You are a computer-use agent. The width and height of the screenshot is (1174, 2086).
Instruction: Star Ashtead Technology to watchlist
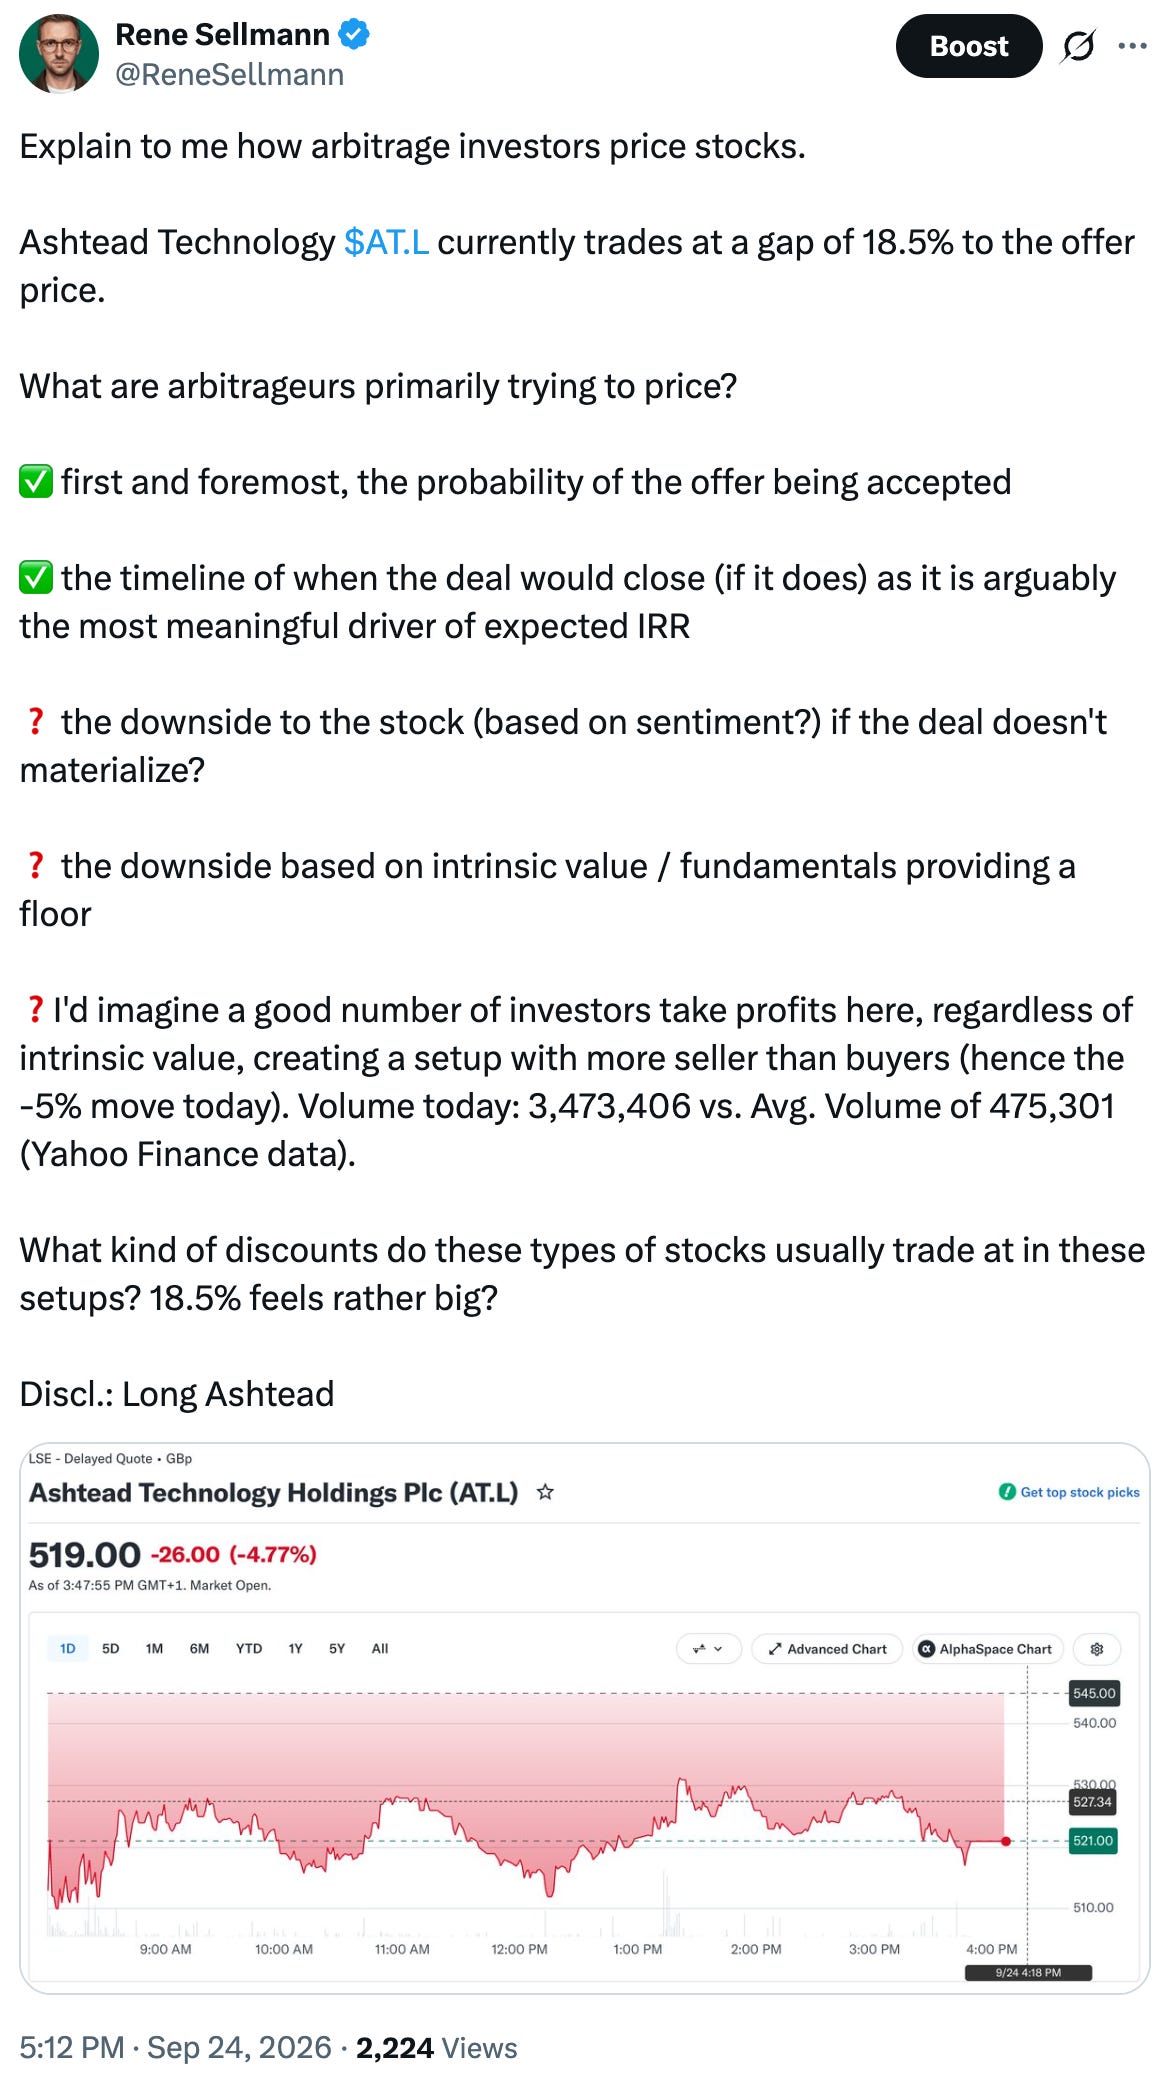545,1492
